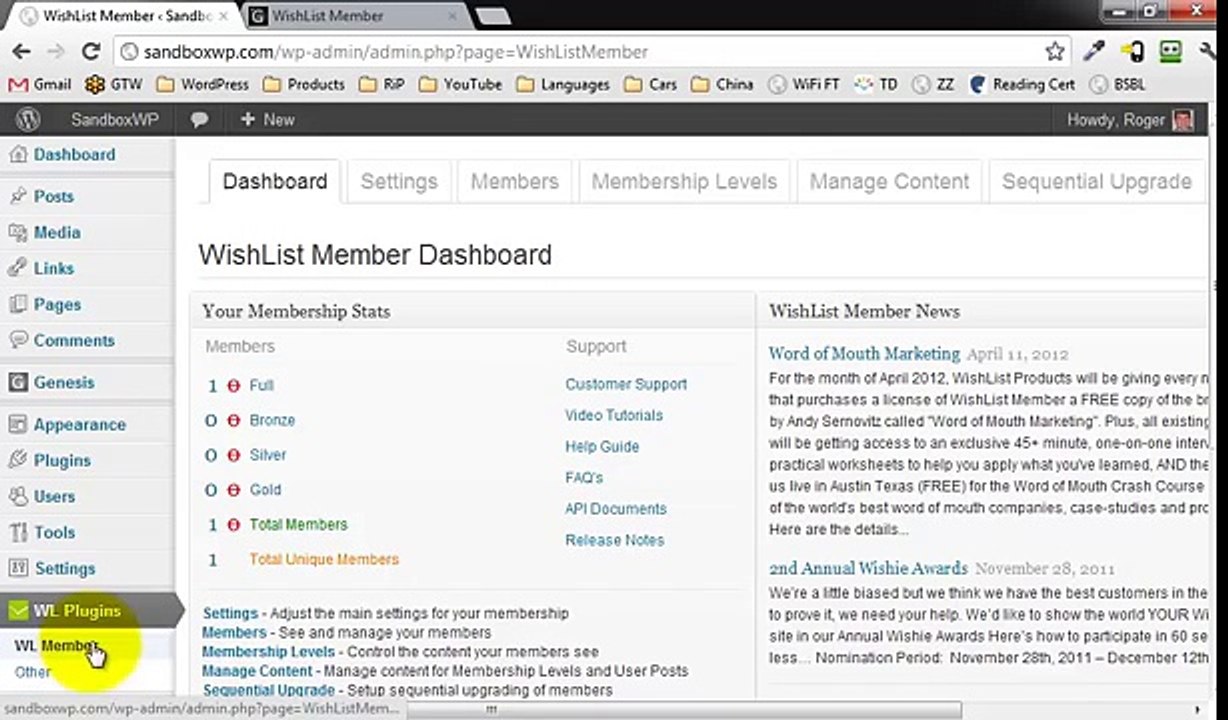1228x720 pixels.
Task: Click the Full membership level link
Action: [x=261, y=386]
